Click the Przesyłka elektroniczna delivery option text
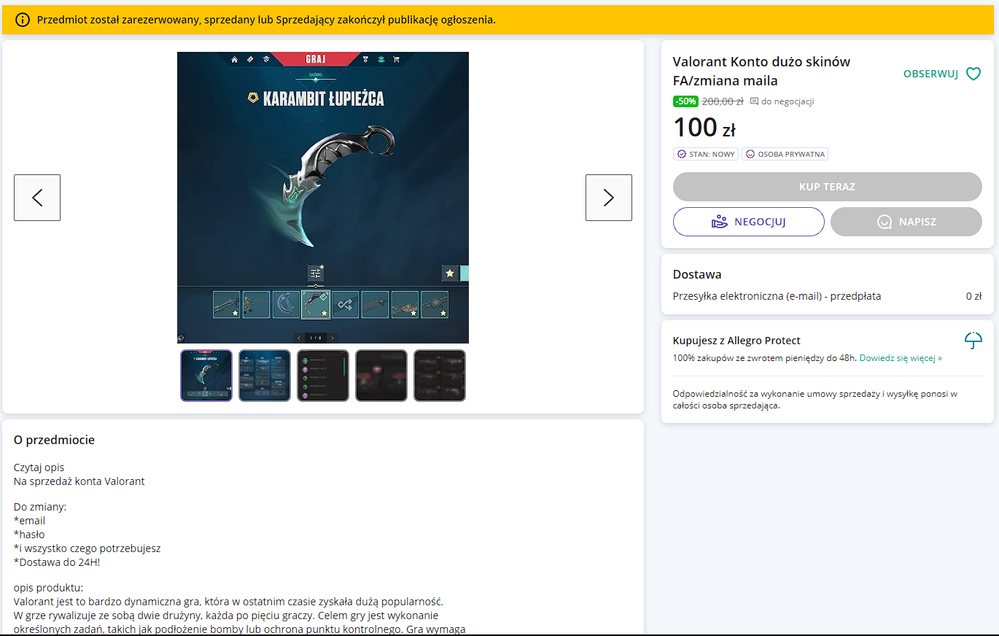Viewport: 999px width, 636px height. (x=777, y=296)
